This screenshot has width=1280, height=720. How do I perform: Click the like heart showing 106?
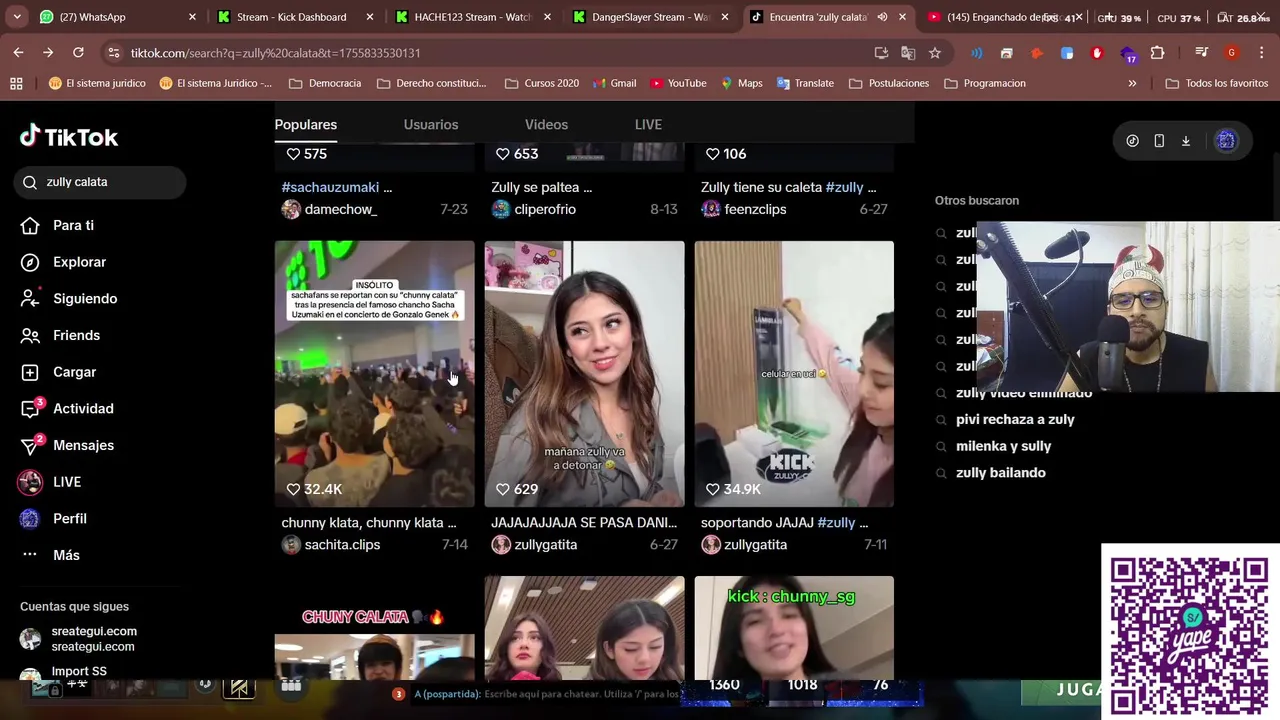(x=712, y=154)
